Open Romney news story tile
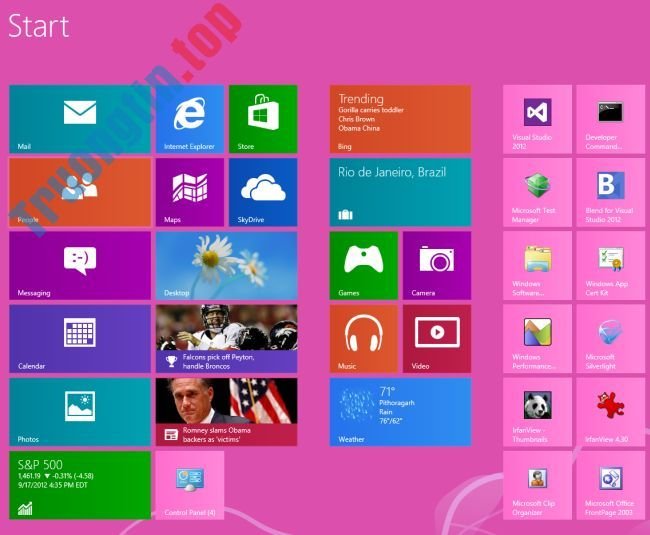This screenshot has height=535, width=650. point(226,411)
